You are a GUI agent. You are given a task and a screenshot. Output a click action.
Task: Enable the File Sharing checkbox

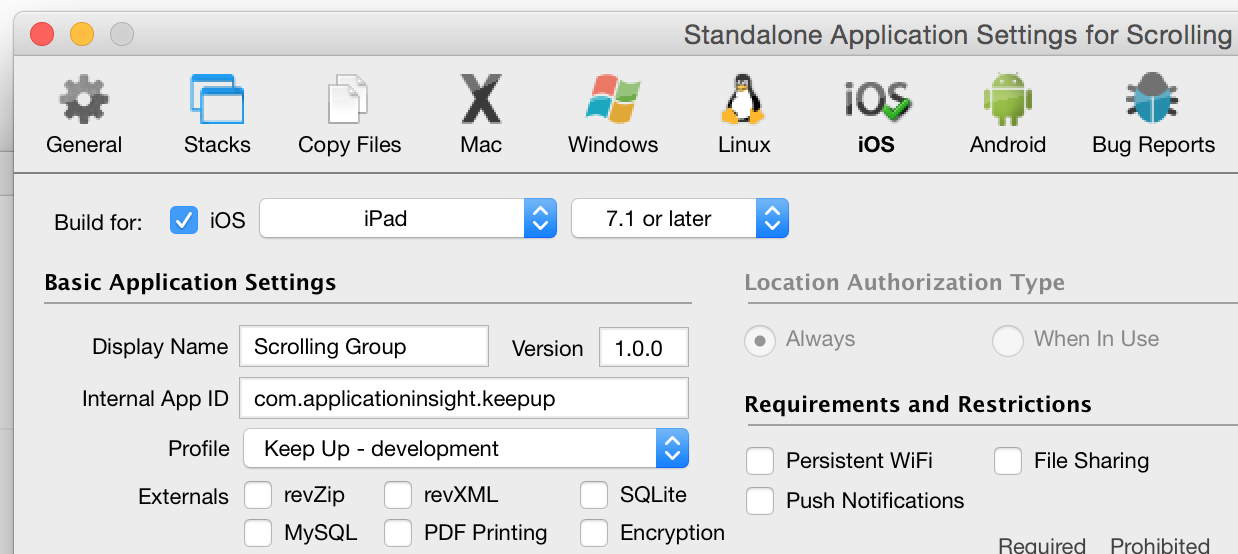pyautogui.click(x=1008, y=461)
